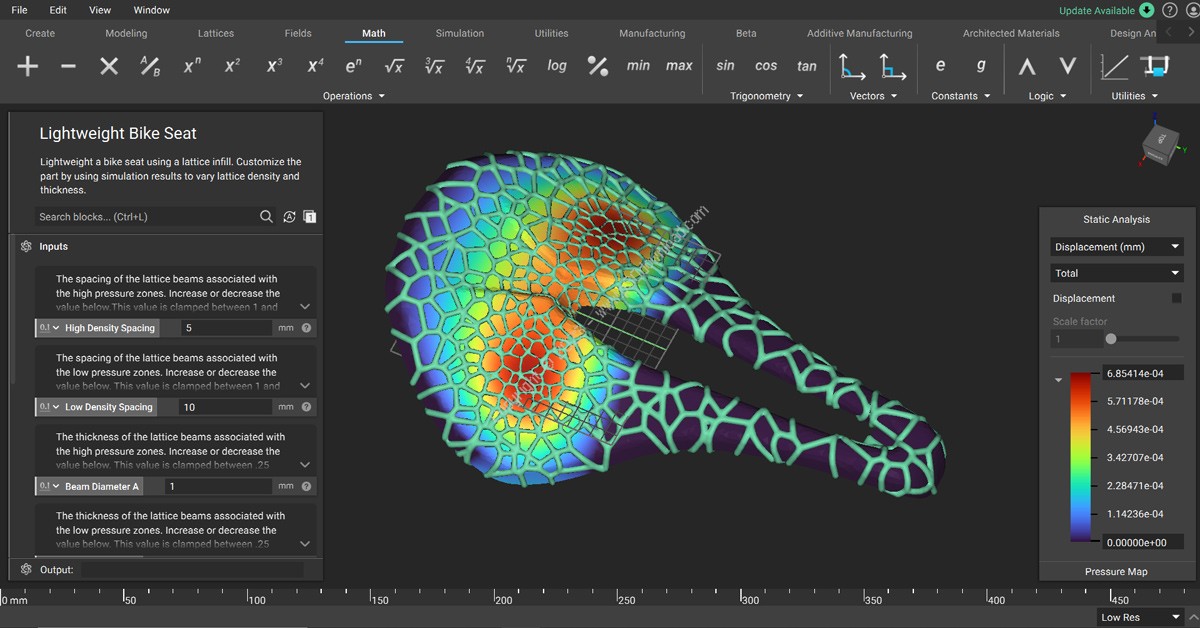Image resolution: width=1200 pixels, height=628 pixels.
Task: Select the x cubed icon
Action: click(274, 66)
